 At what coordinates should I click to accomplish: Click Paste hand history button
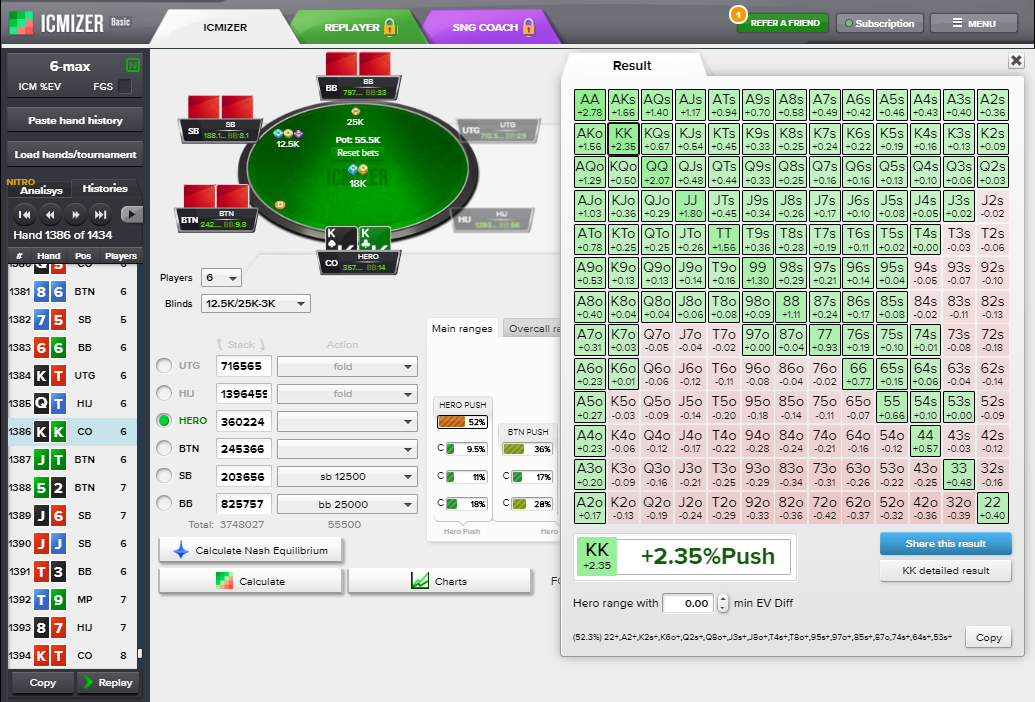click(75, 120)
